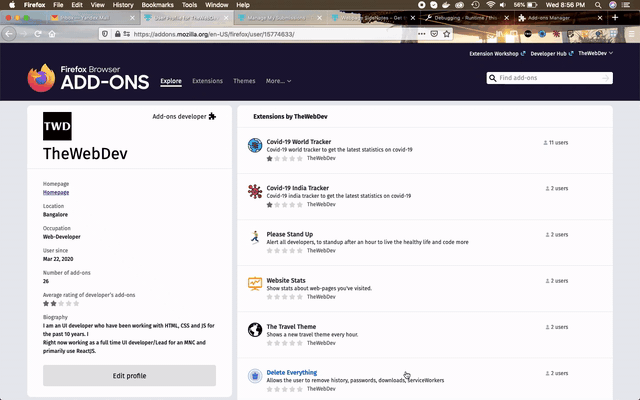The width and height of the screenshot is (640, 400).
Task: Open macOS Spotlight search
Action: click(598, 5)
